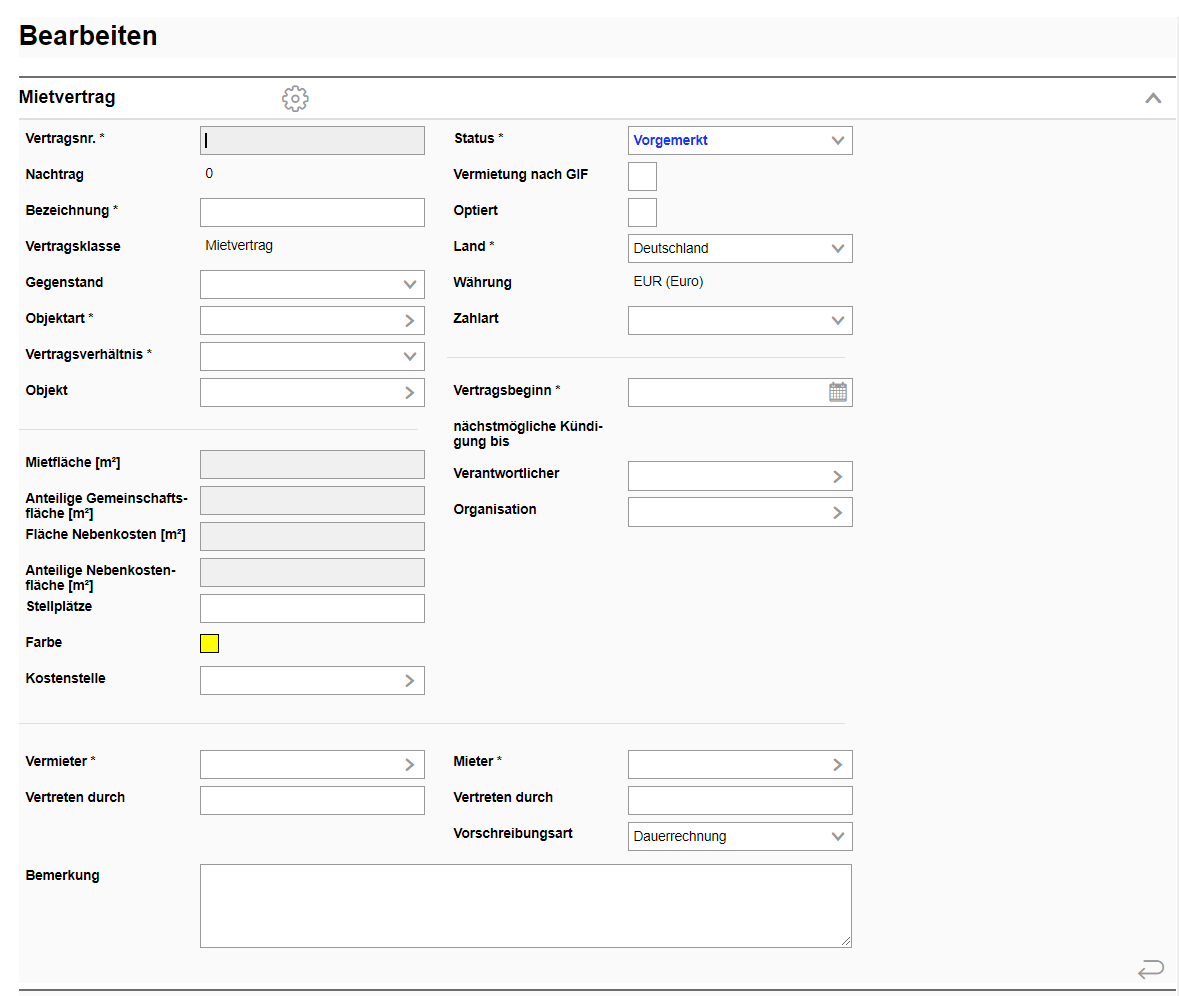This screenshot has height=996, width=1179.
Task: Focus the Bemerkung text area
Action: tap(525, 905)
